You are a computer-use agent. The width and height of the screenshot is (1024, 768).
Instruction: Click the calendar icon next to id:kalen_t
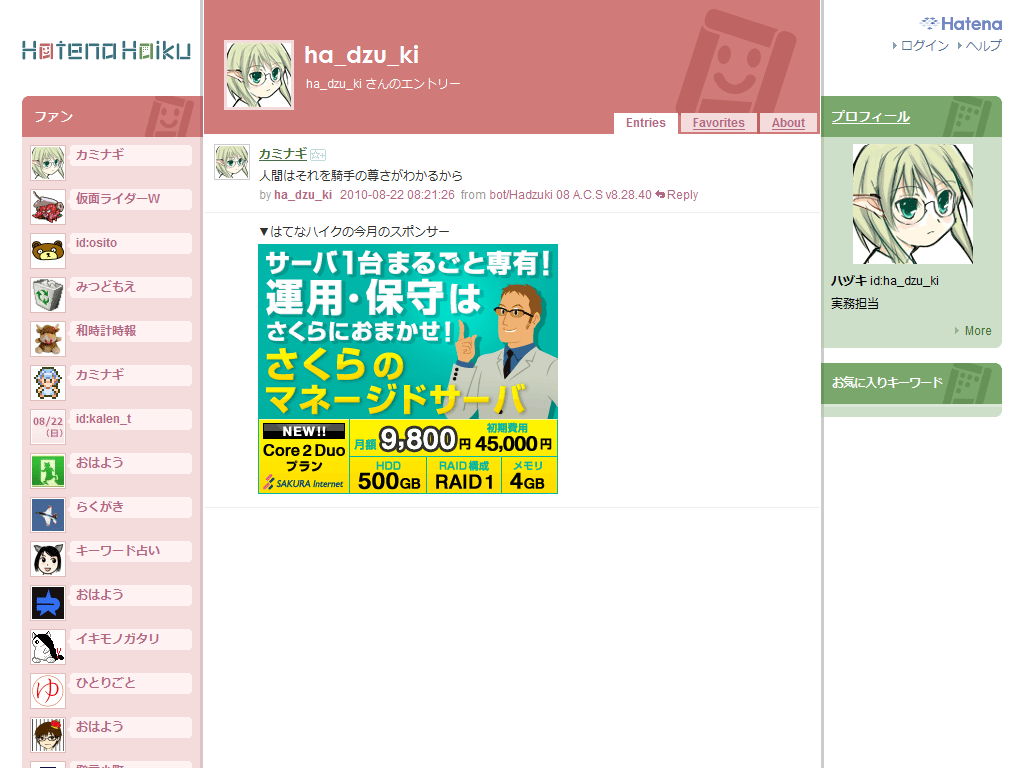coord(48,427)
